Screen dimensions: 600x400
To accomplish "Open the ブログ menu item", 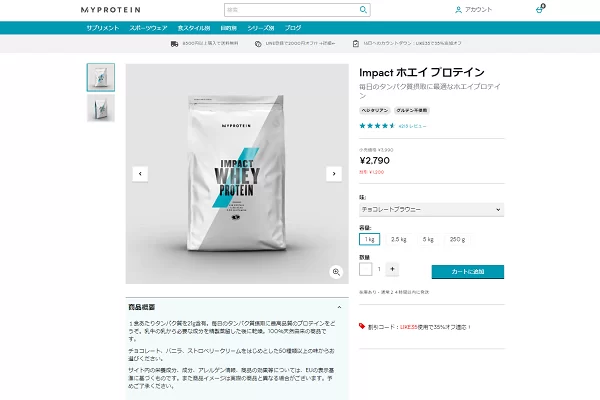I will 293,28.
